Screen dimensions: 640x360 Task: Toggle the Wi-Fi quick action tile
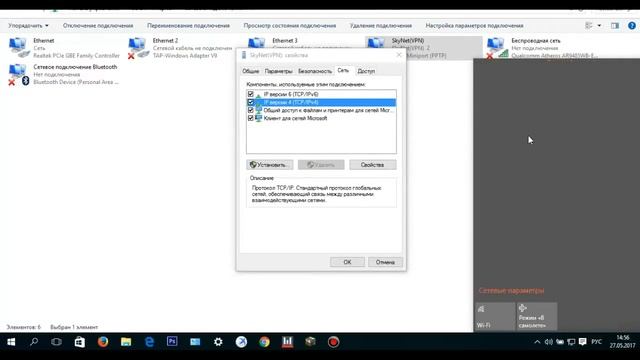[495, 316]
